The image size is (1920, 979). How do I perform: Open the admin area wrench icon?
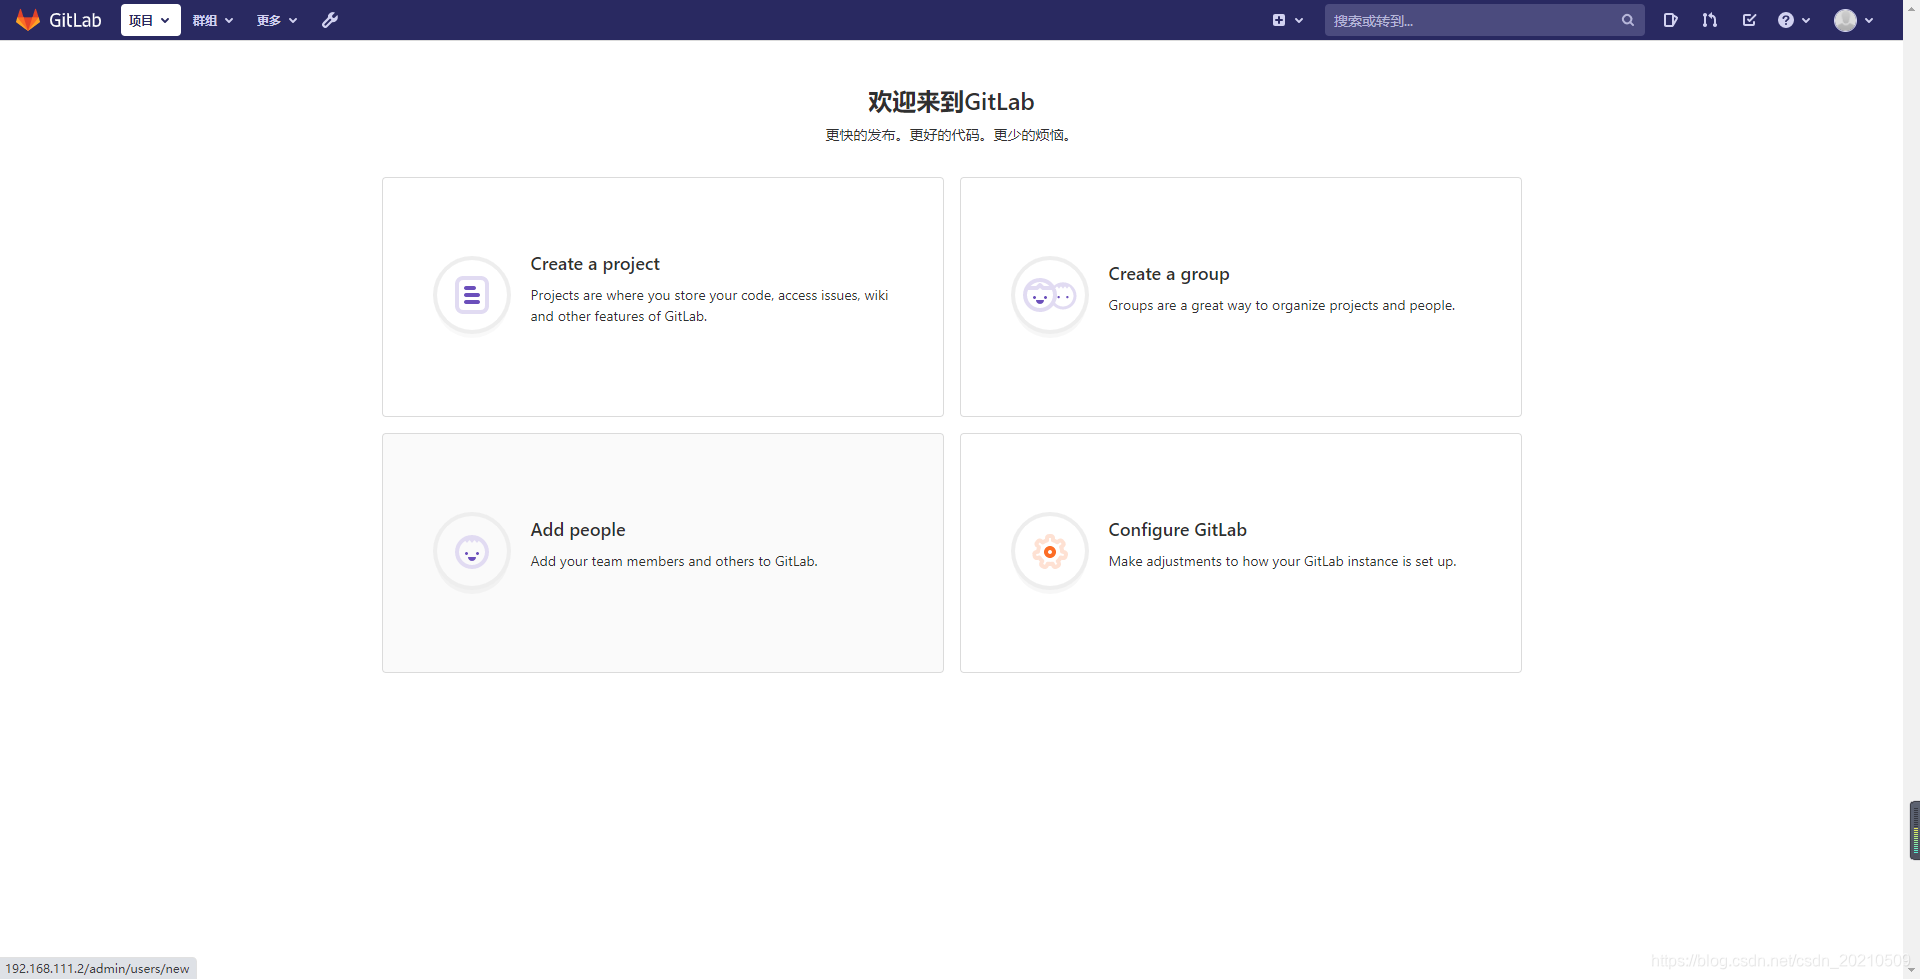330,20
